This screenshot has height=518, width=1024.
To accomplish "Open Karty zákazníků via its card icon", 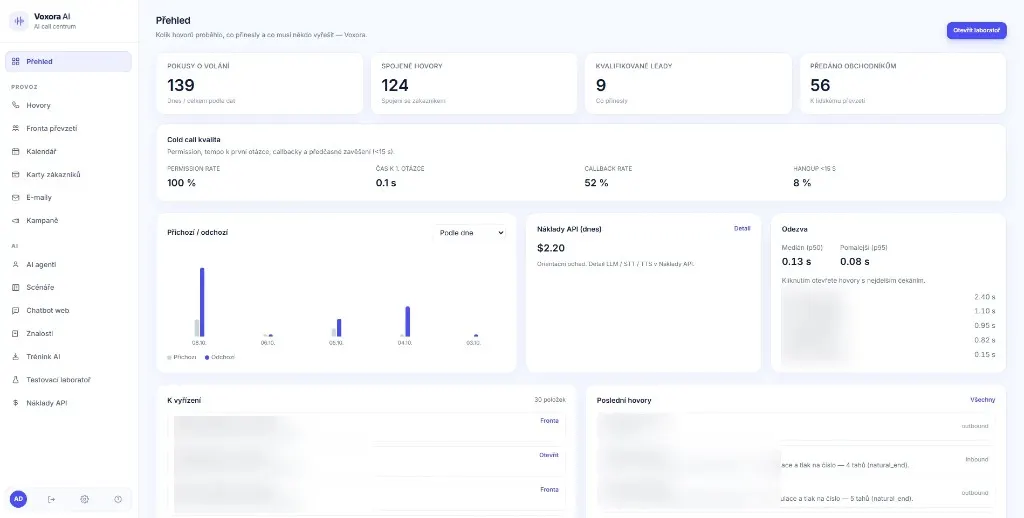I will (x=16, y=174).
